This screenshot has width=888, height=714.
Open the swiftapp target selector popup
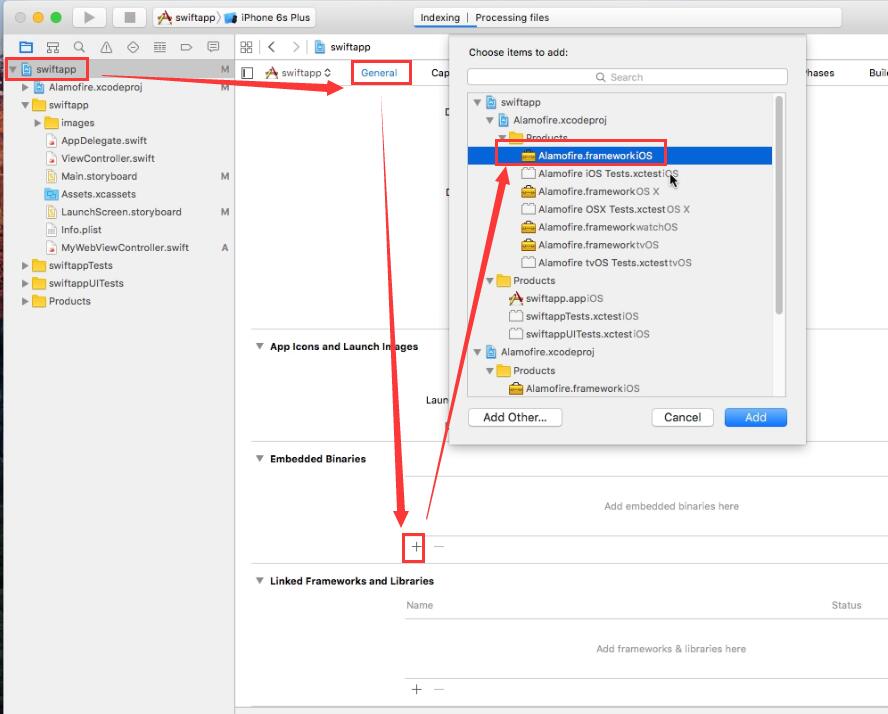[x=298, y=73]
